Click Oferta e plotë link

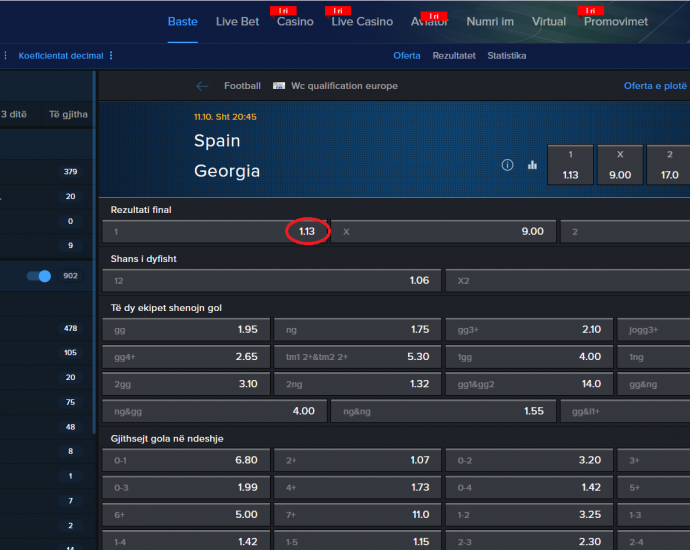click(655, 86)
